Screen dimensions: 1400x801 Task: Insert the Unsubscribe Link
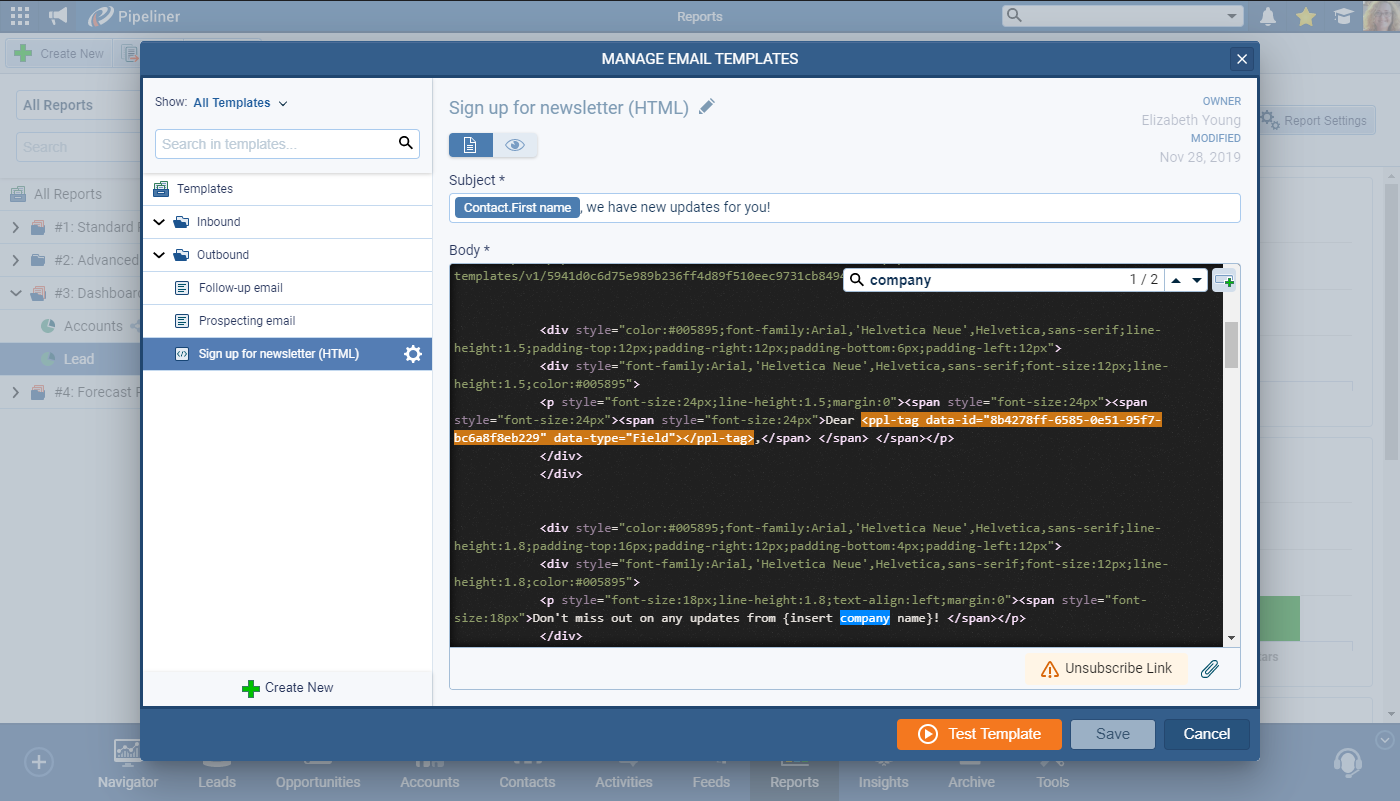(1106, 669)
